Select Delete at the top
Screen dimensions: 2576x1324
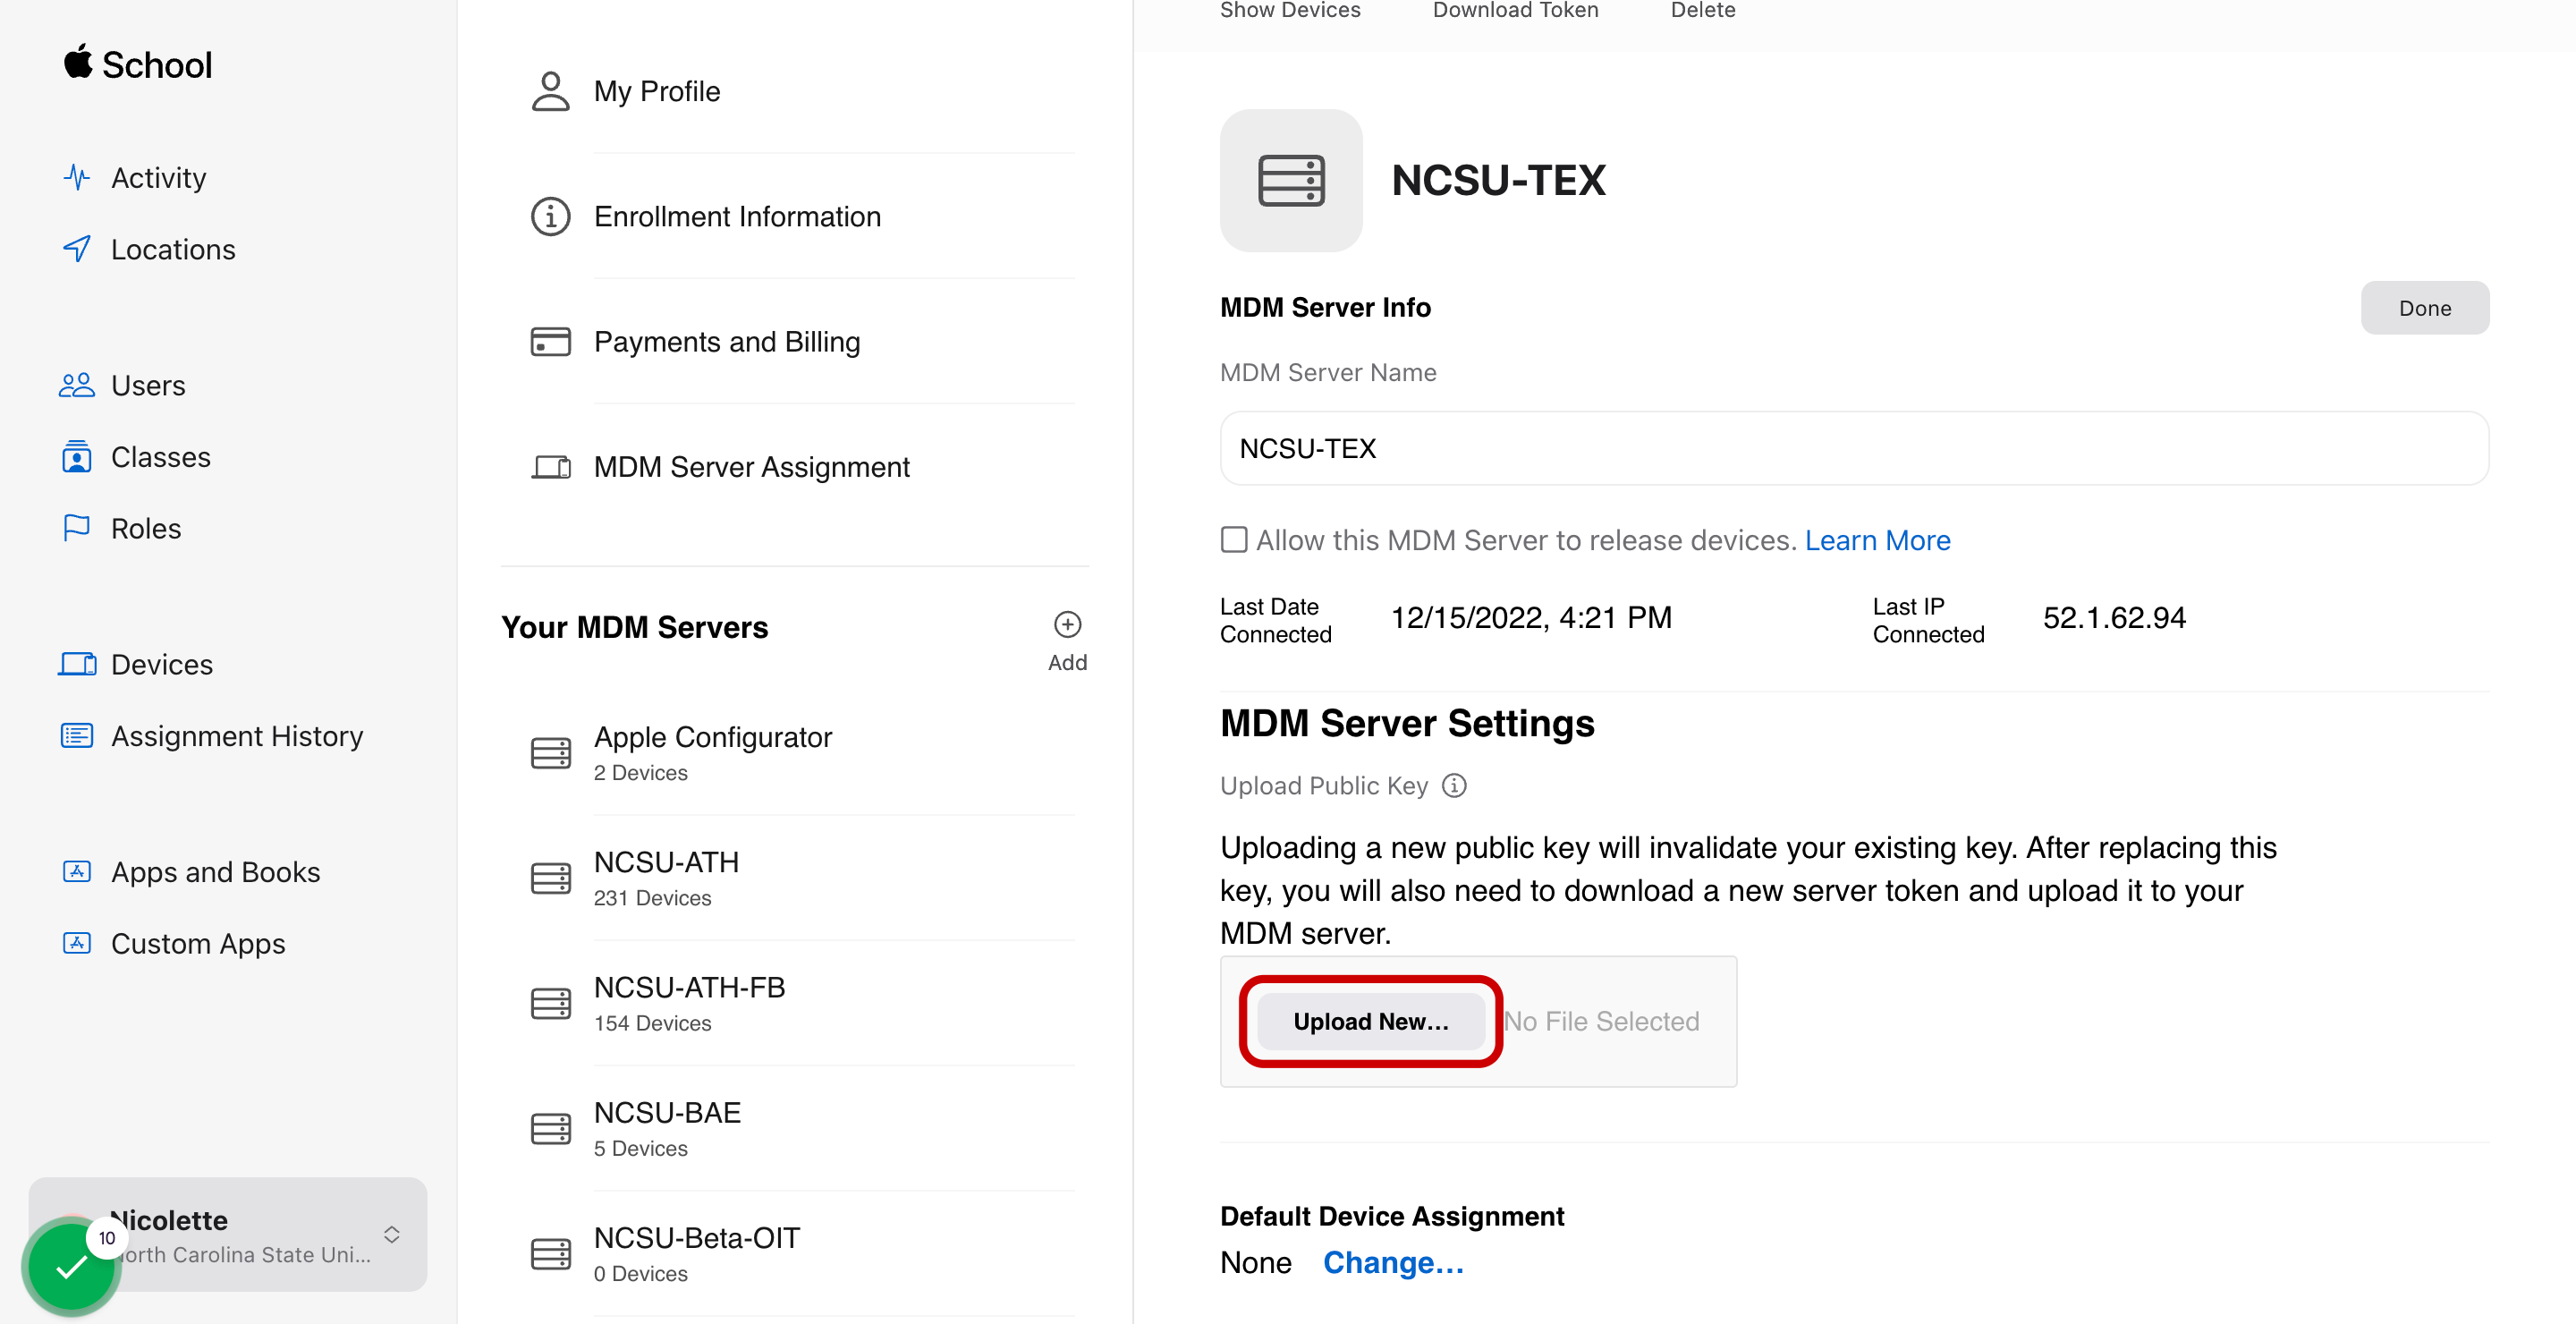[x=1703, y=11]
